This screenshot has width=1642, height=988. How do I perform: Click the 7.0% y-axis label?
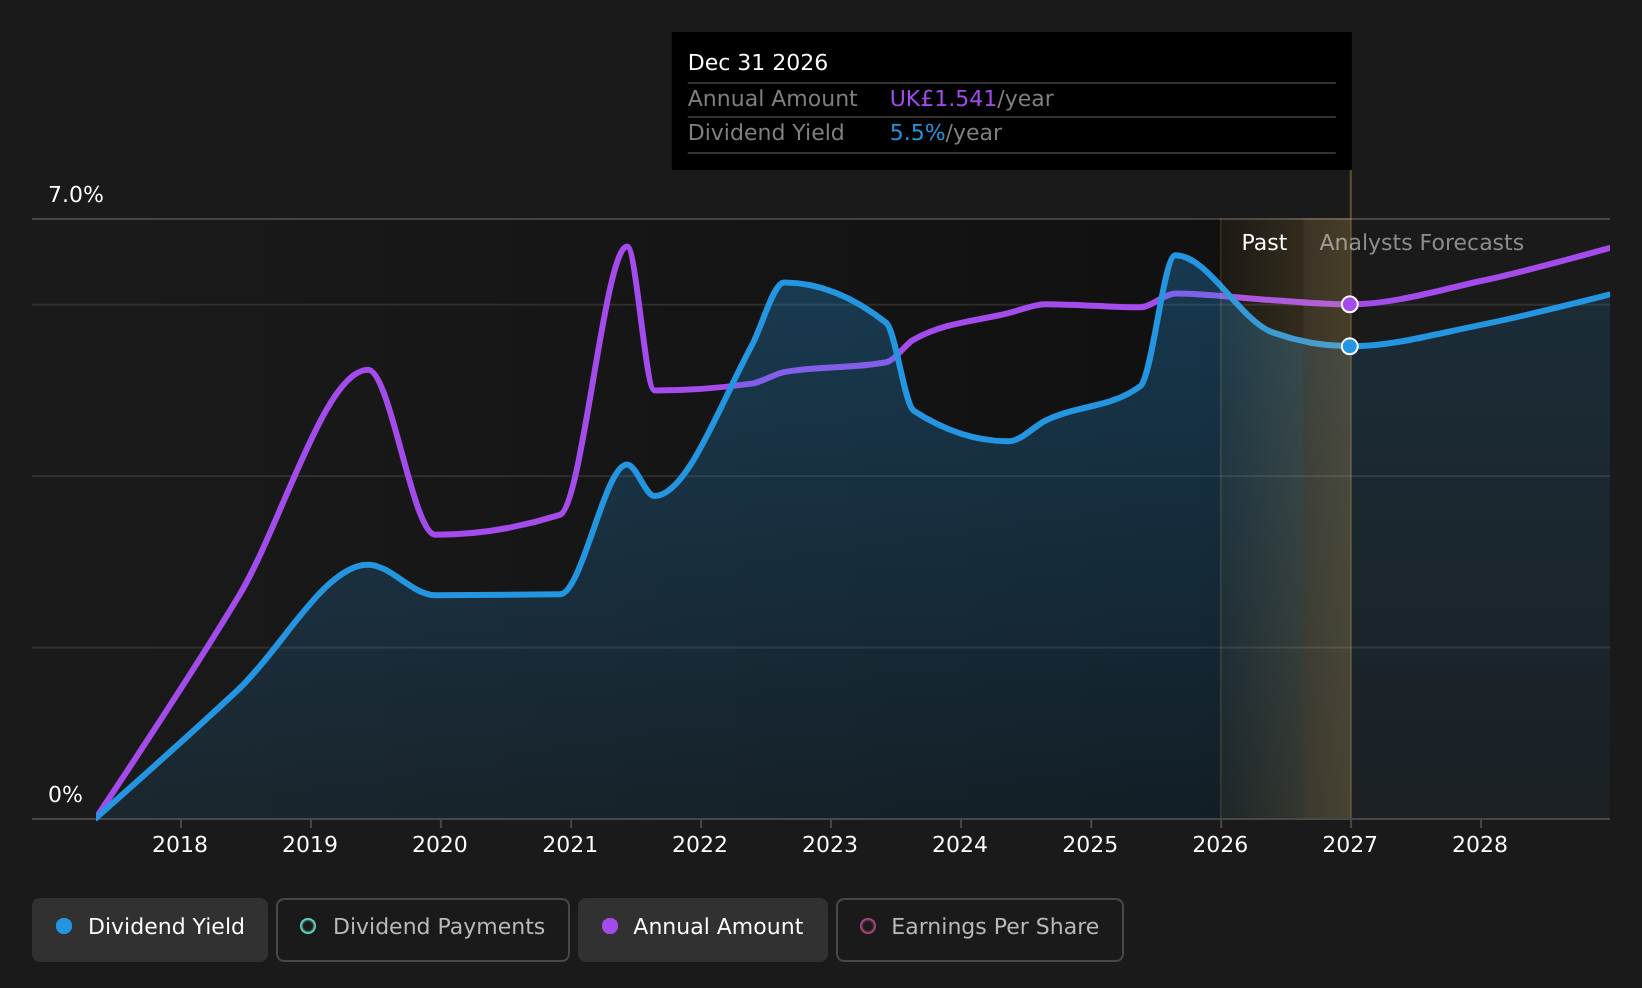coord(76,195)
